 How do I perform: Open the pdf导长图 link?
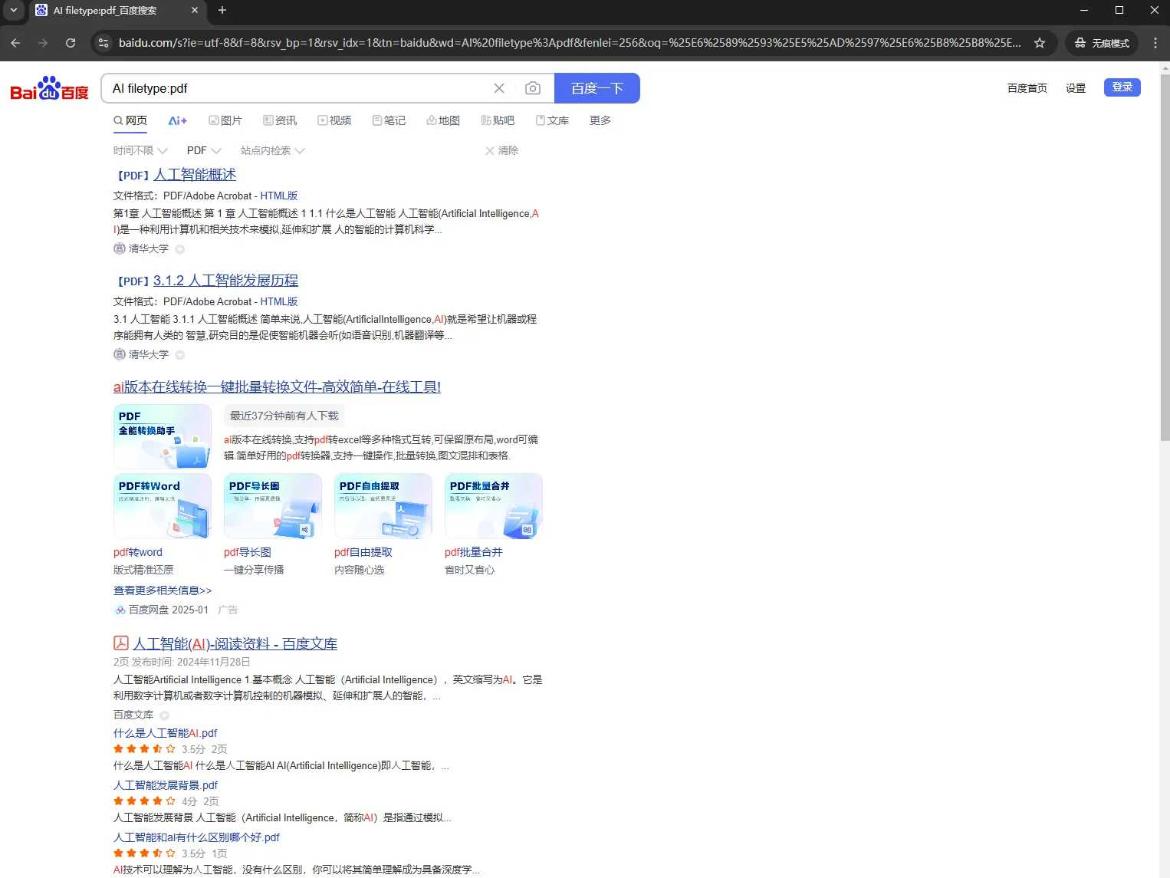tap(247, 552)
